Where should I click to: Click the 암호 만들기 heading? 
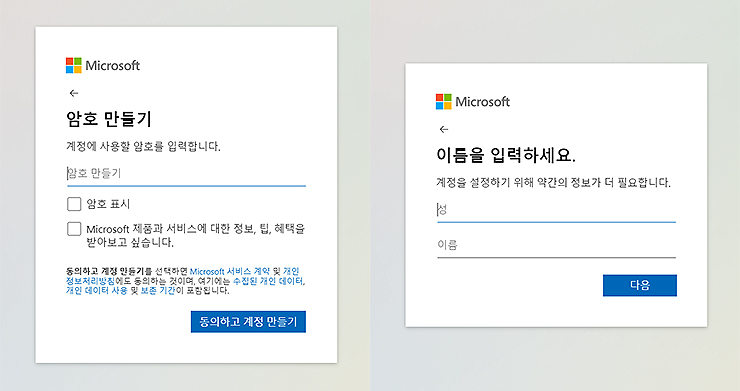109,119
